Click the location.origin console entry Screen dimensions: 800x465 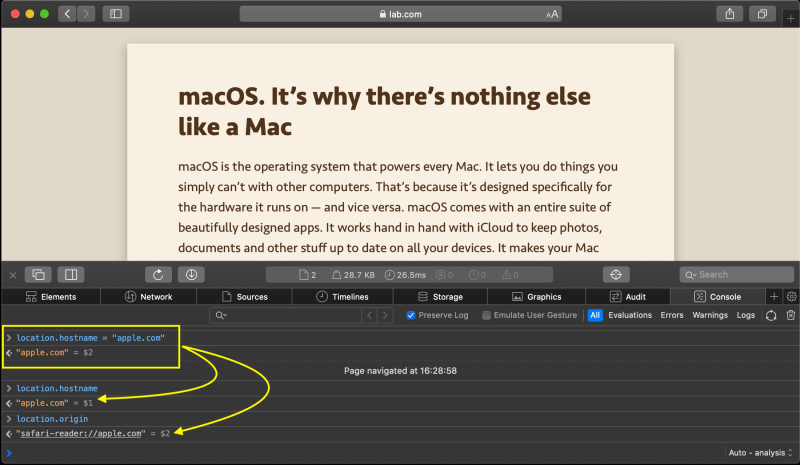click(x=52, y=419)
